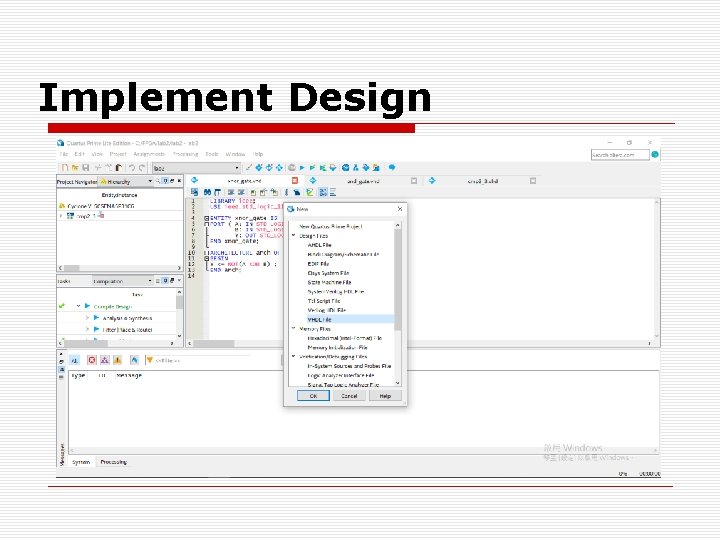Close the and_gate editor tab
The image size is (720, 540).
(x=414, y=181)
